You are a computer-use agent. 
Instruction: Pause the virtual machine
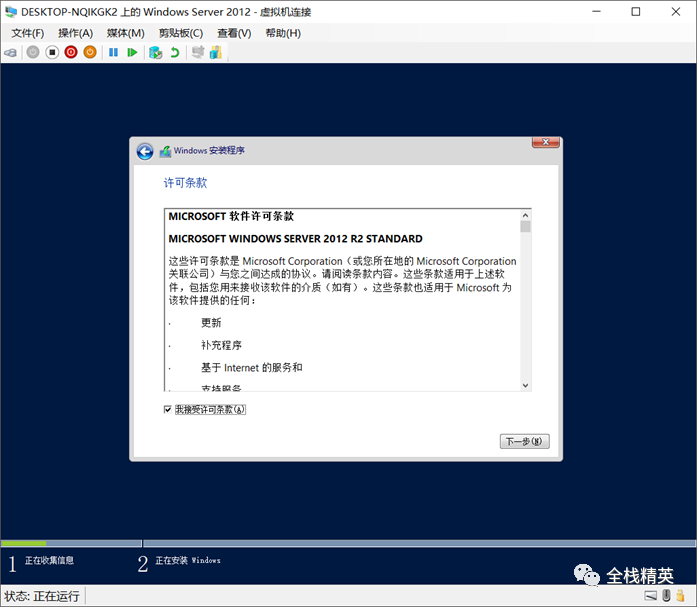tap(113, 52)
